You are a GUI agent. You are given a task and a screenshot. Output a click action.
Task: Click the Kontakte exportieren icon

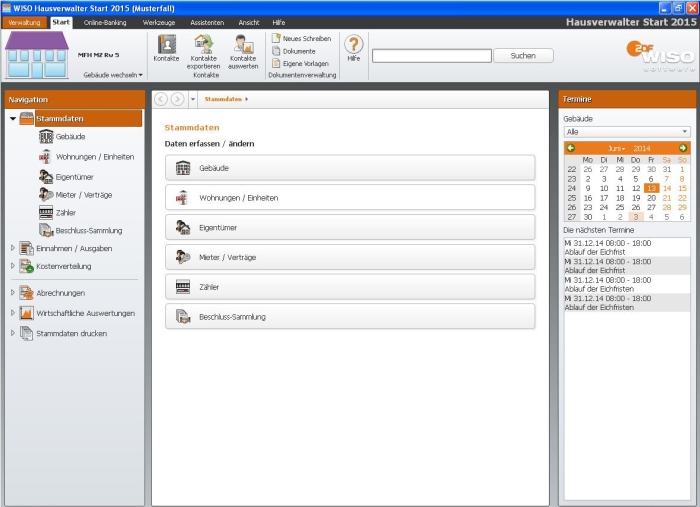point(204,44)
